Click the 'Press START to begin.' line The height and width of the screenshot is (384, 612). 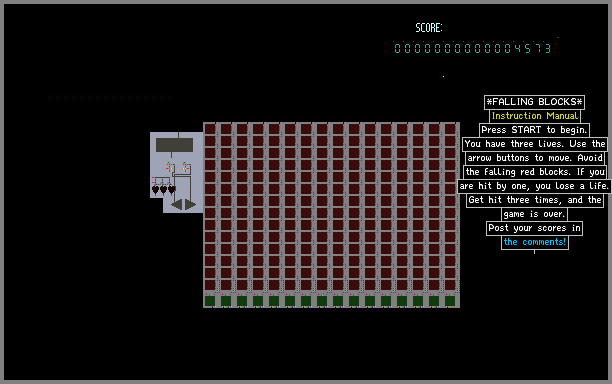(x=534, y=130)
